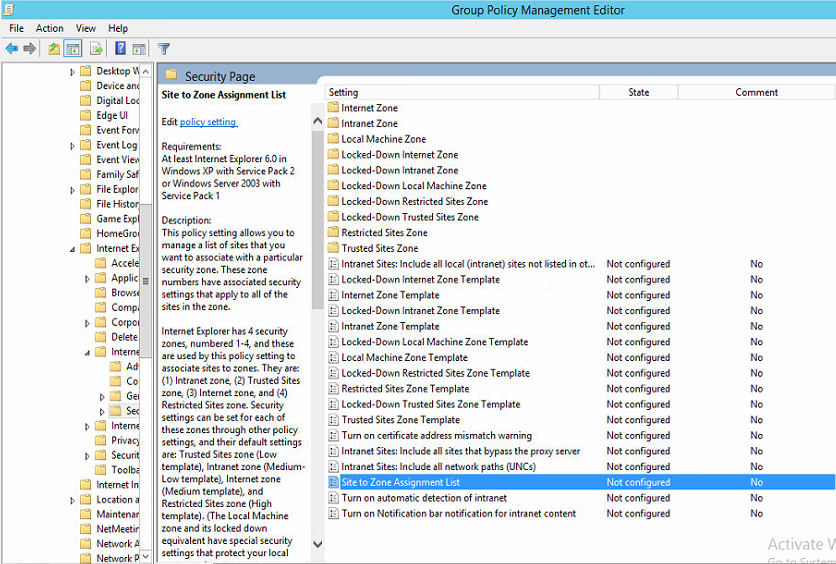The height and width of the screenshot is (564, 836).
Task: Sort by Setting column header
Action: [x=462, y=92]
